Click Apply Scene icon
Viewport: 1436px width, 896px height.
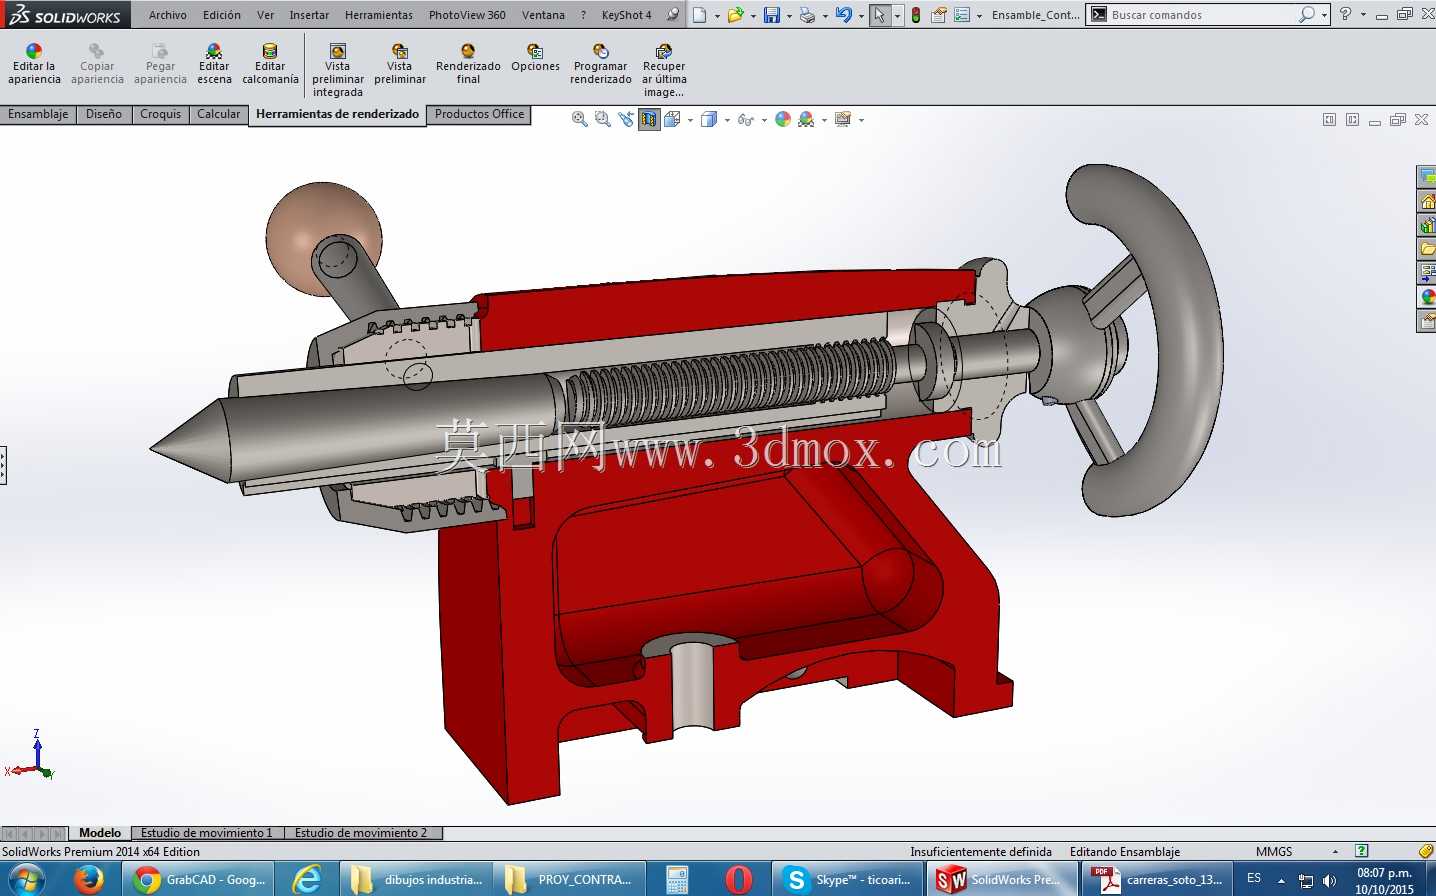coord(806,119)
